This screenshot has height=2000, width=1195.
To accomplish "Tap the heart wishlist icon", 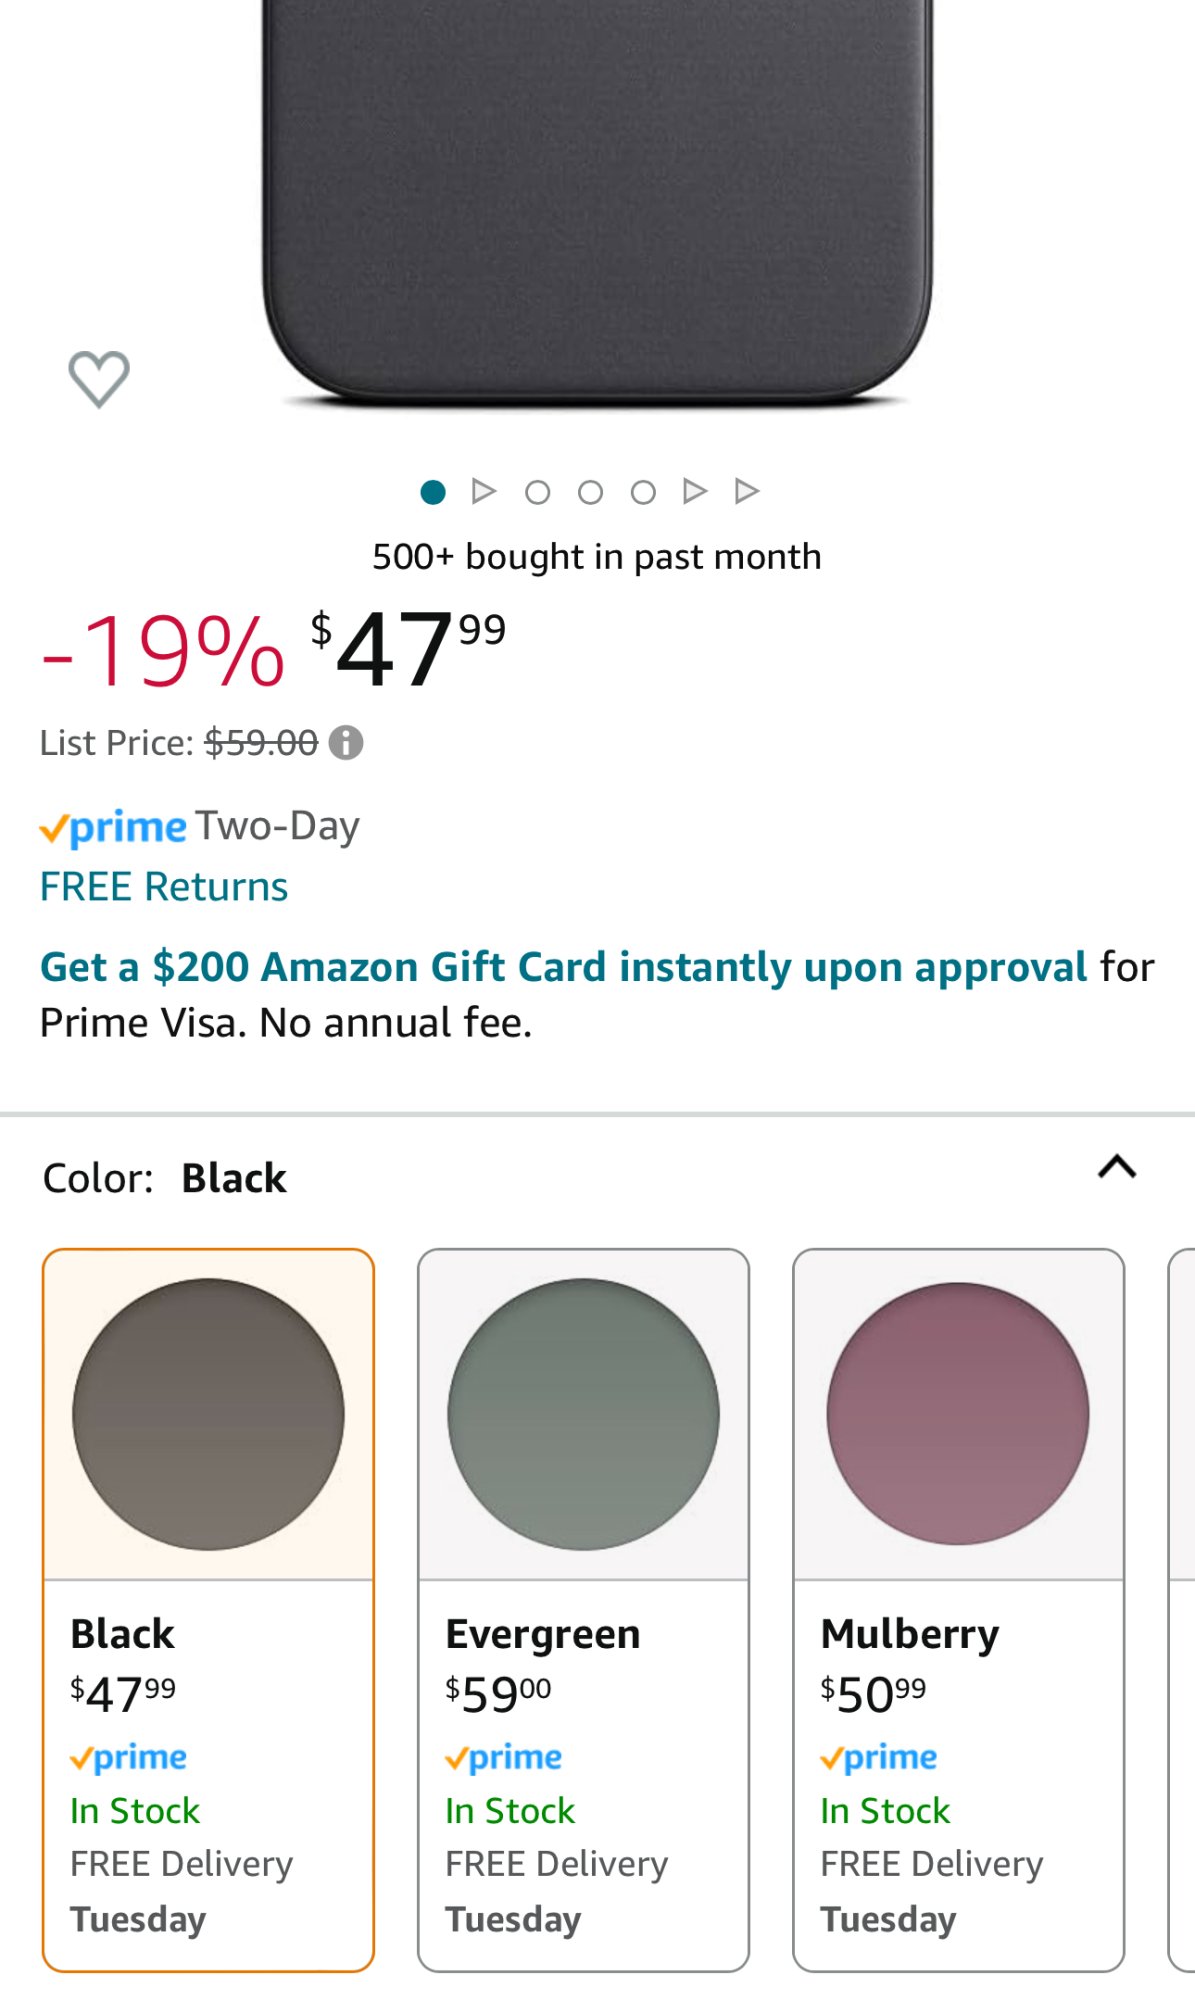I will tap(98, 379).
